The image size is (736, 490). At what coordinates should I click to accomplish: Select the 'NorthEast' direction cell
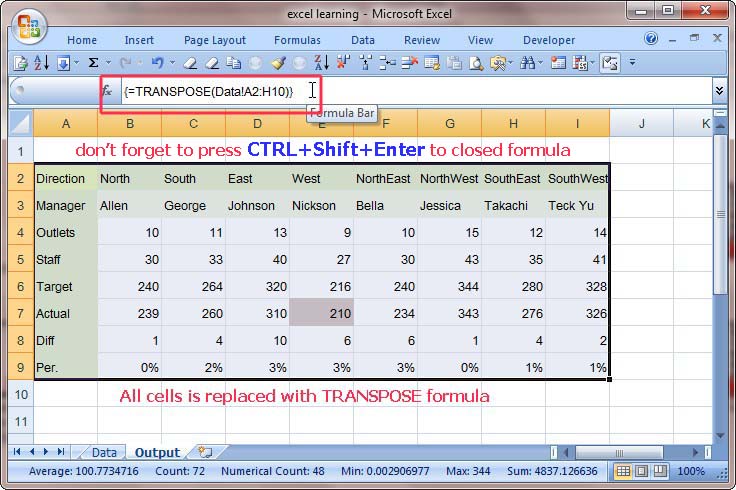click(x=385, y=178)
